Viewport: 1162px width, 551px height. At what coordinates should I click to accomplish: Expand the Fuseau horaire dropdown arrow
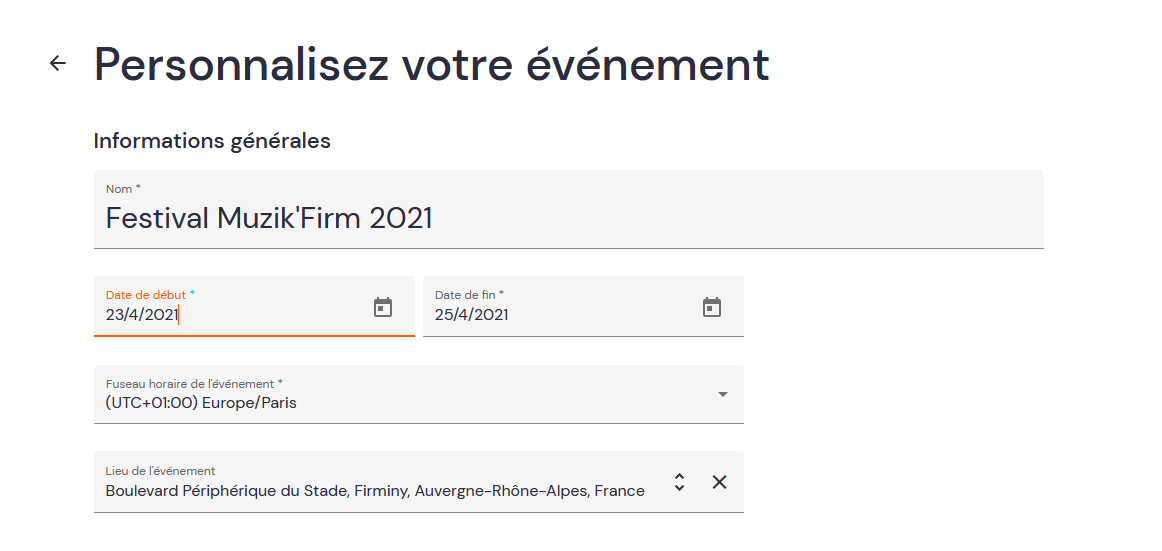tap(723, 395)
